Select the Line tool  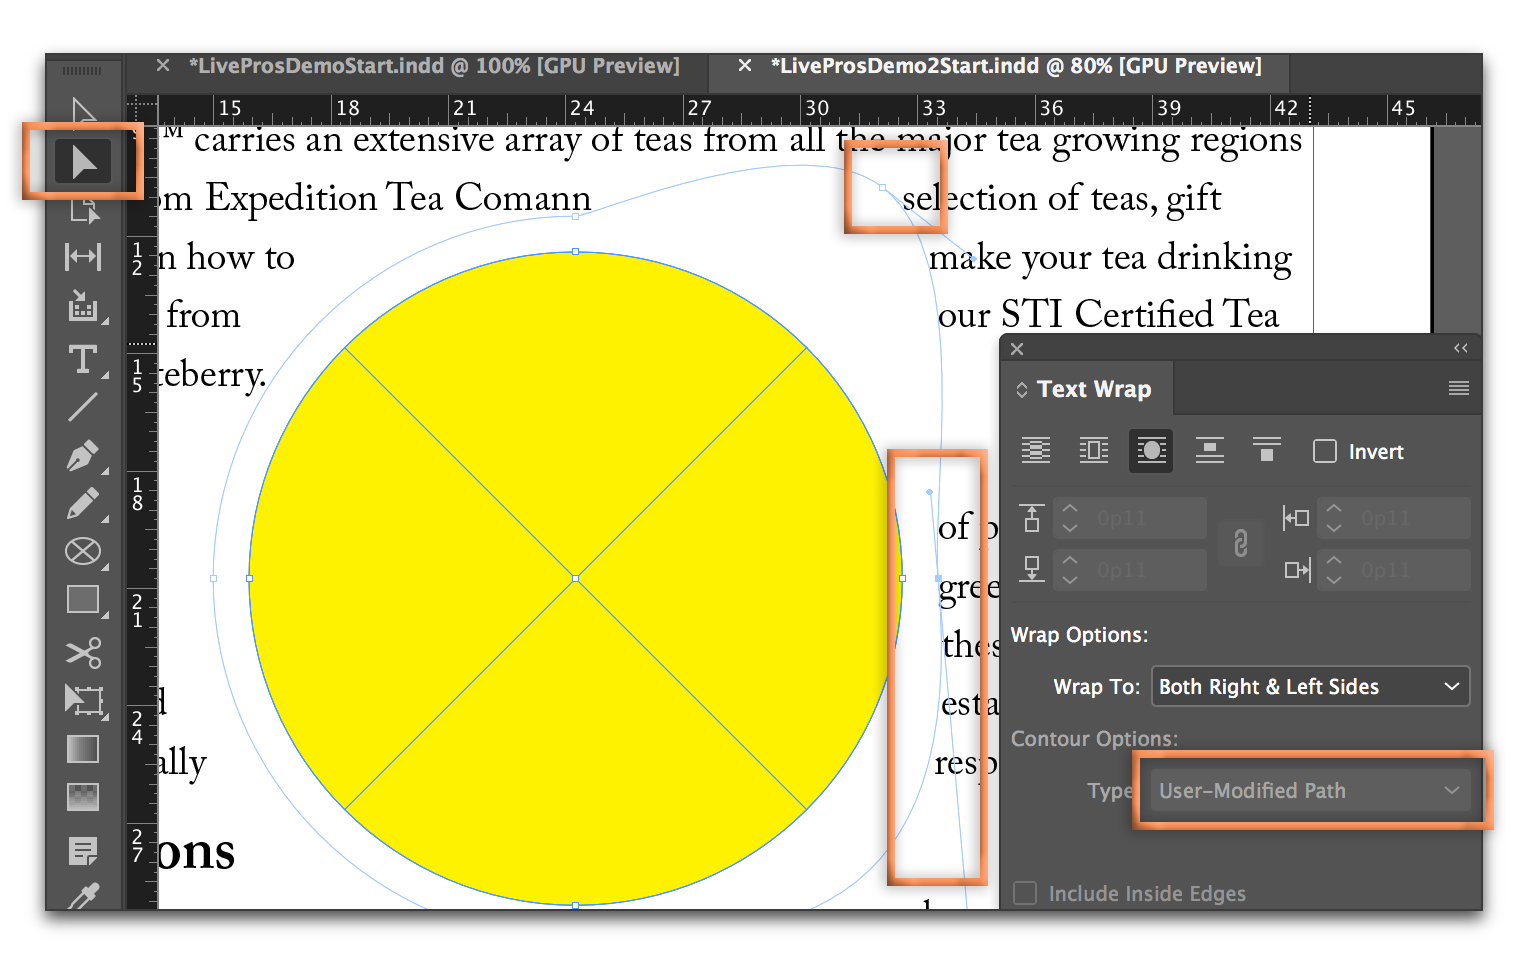(83, 407)
